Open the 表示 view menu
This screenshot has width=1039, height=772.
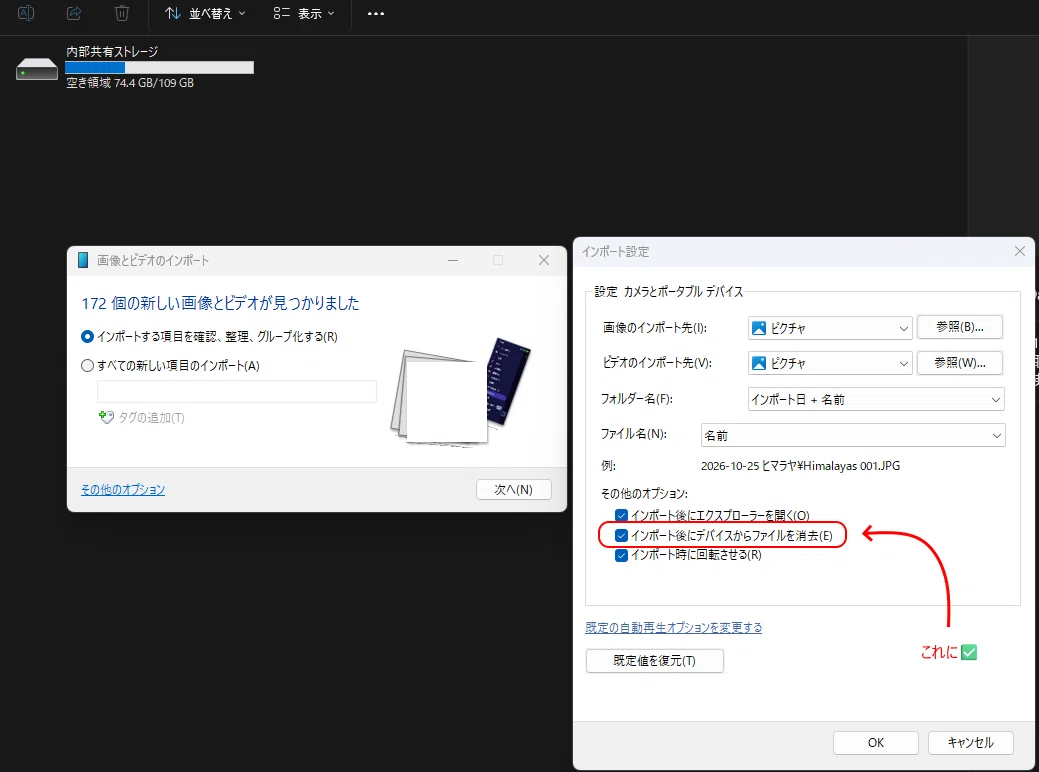coord(304,13)
